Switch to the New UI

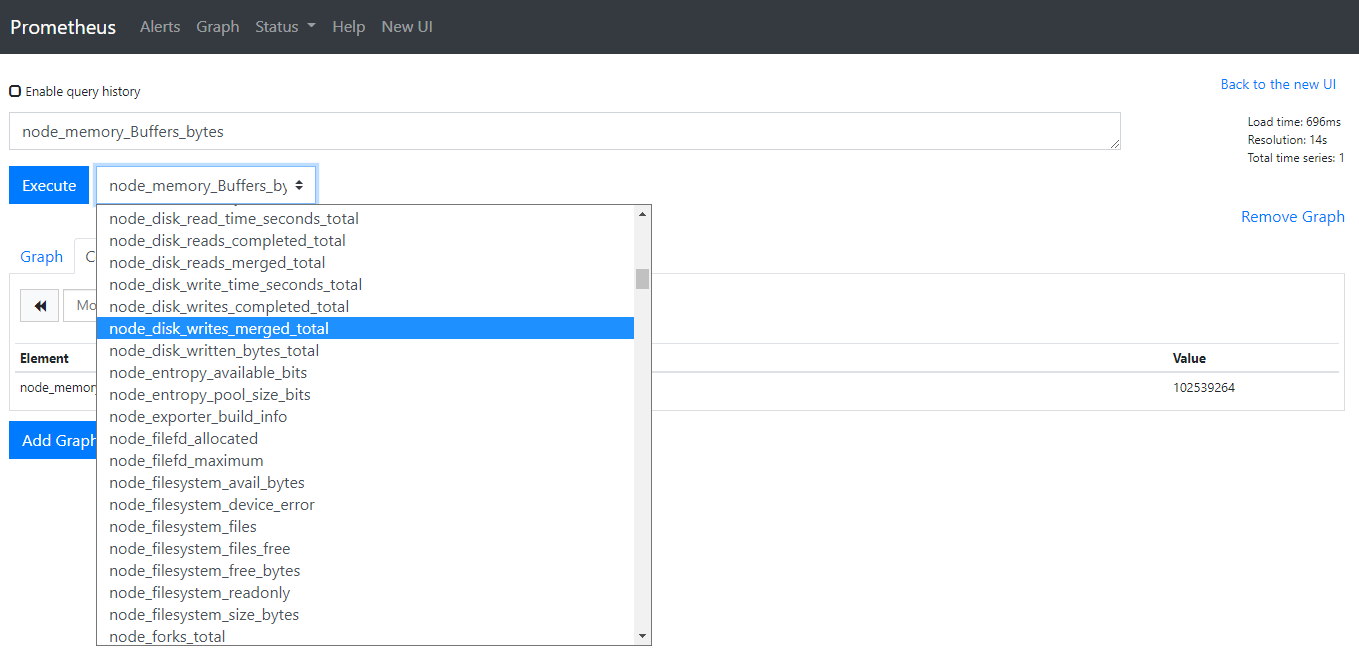[407, 27]
